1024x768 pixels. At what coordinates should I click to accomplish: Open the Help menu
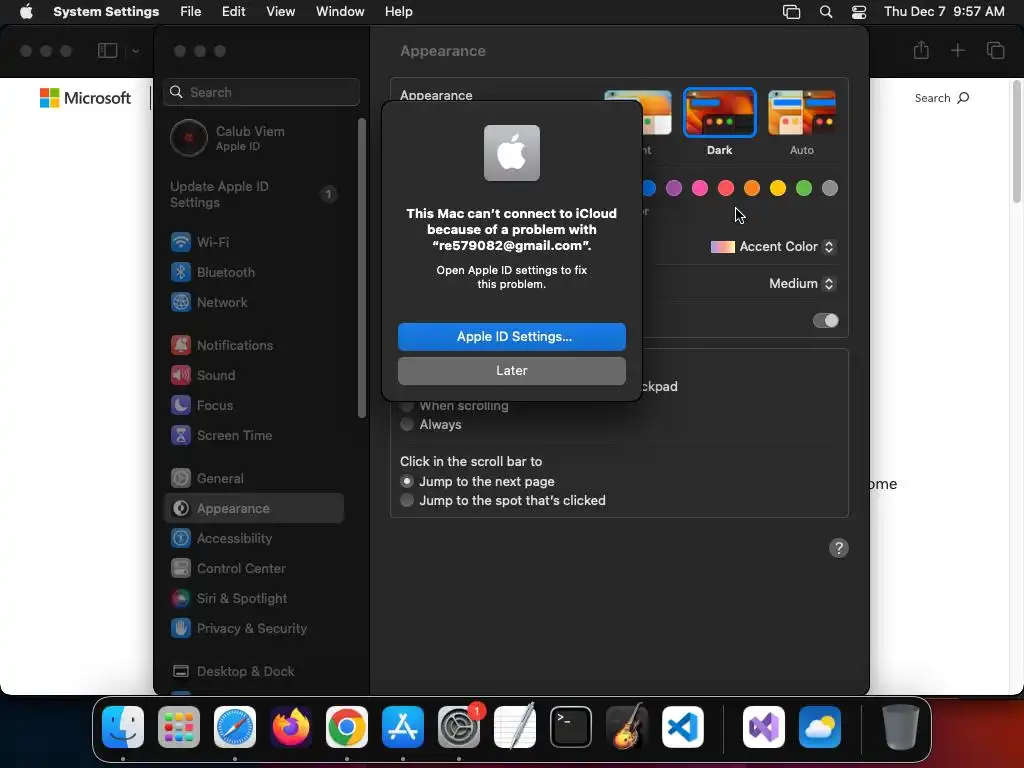398,12
